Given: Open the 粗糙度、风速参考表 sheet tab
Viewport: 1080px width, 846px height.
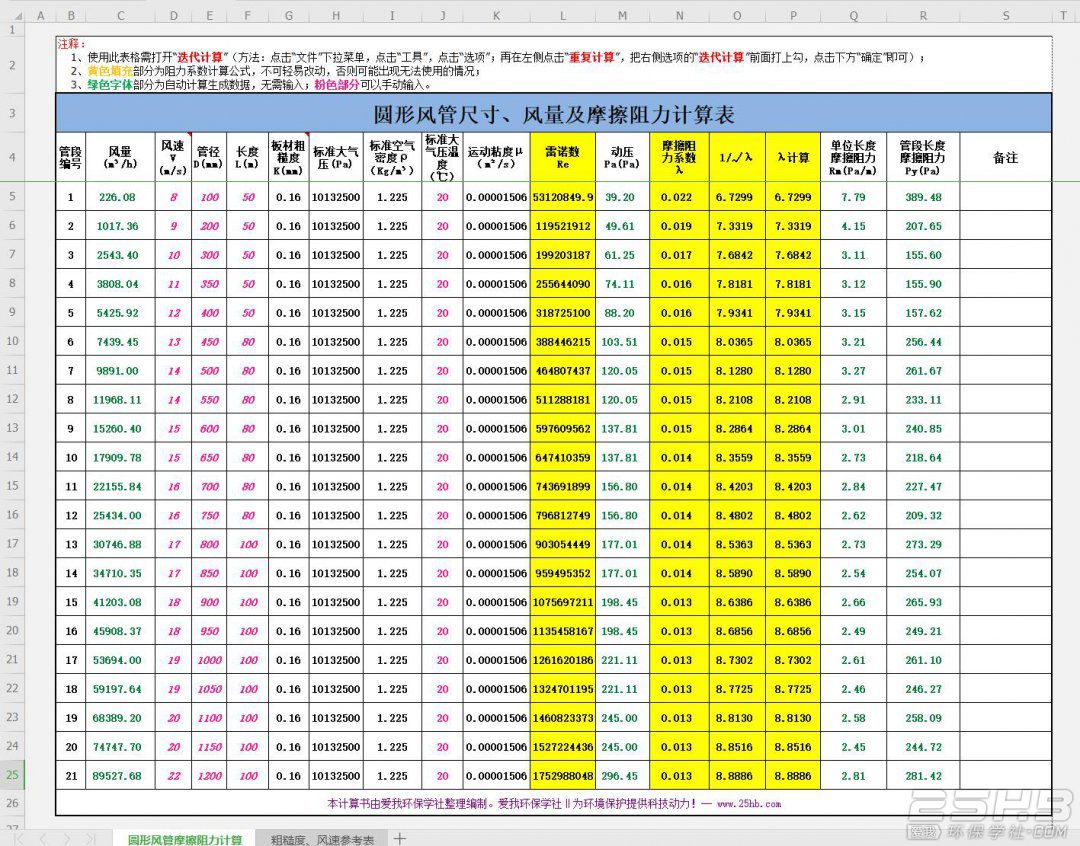Looking at the screenshot, I should click(322, 839).
